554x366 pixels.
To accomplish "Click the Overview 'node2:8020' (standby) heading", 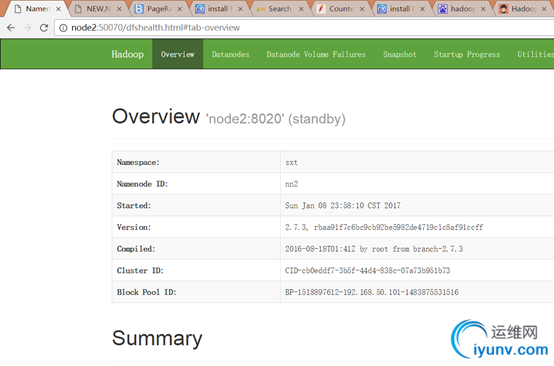I will 229,117.
